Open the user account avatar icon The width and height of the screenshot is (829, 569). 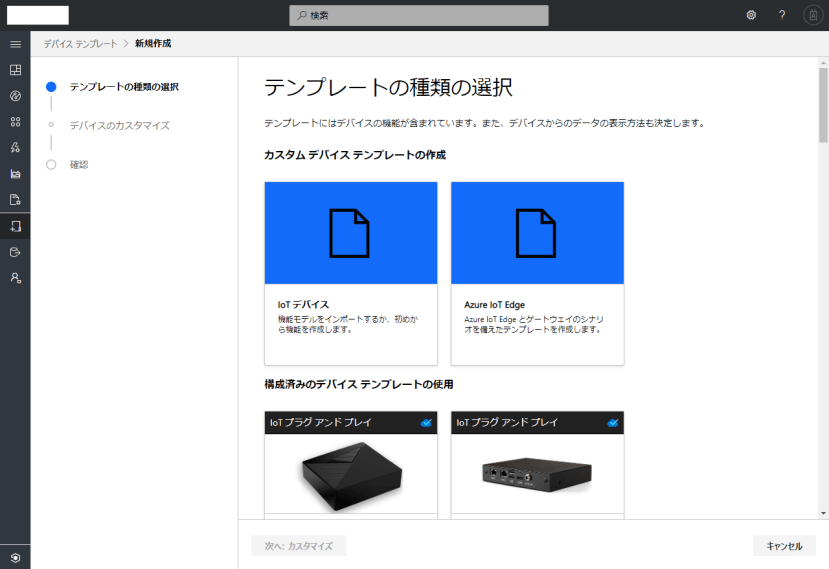(813, 15)
